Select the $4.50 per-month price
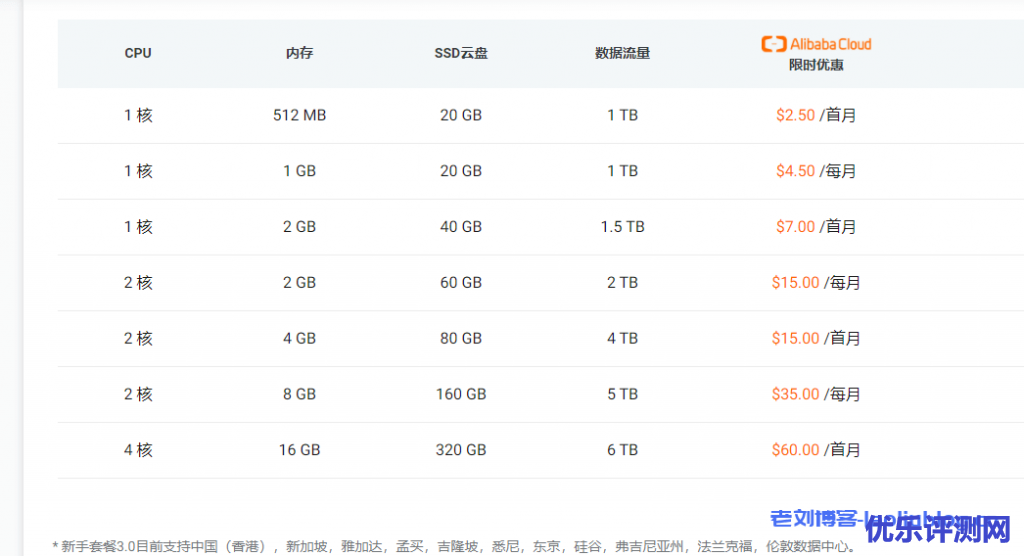This screenshot has width=1024, height=556. pyautogui.click(x=795, y=171)
